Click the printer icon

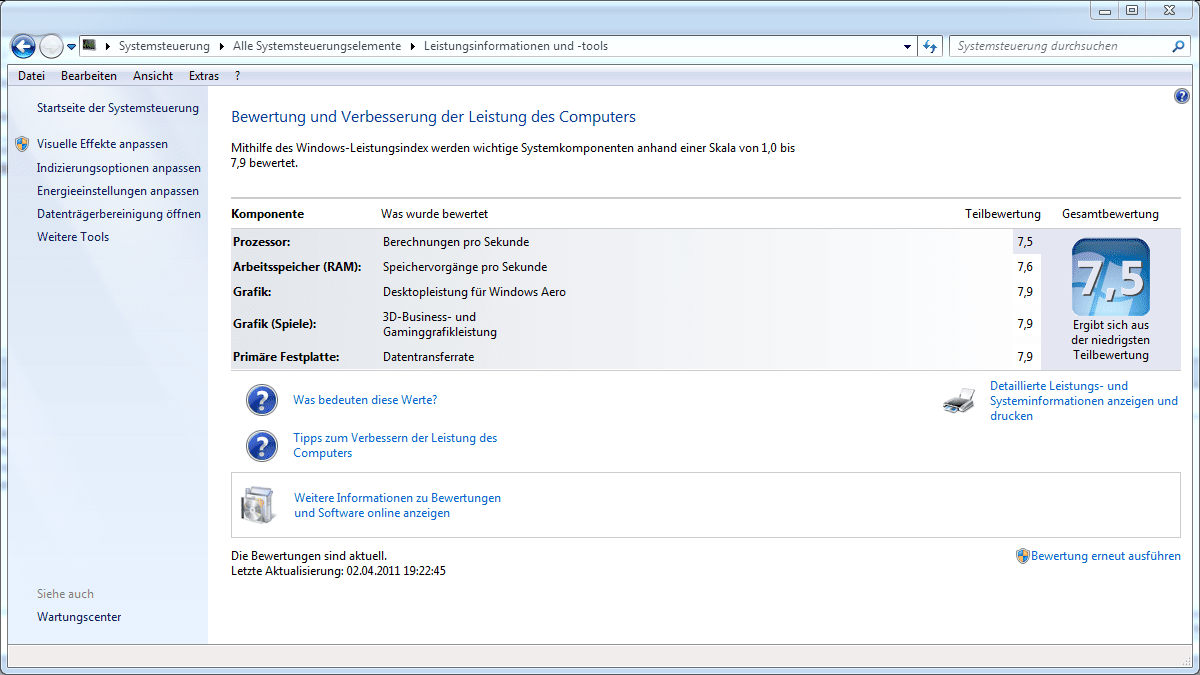point(958,401)
